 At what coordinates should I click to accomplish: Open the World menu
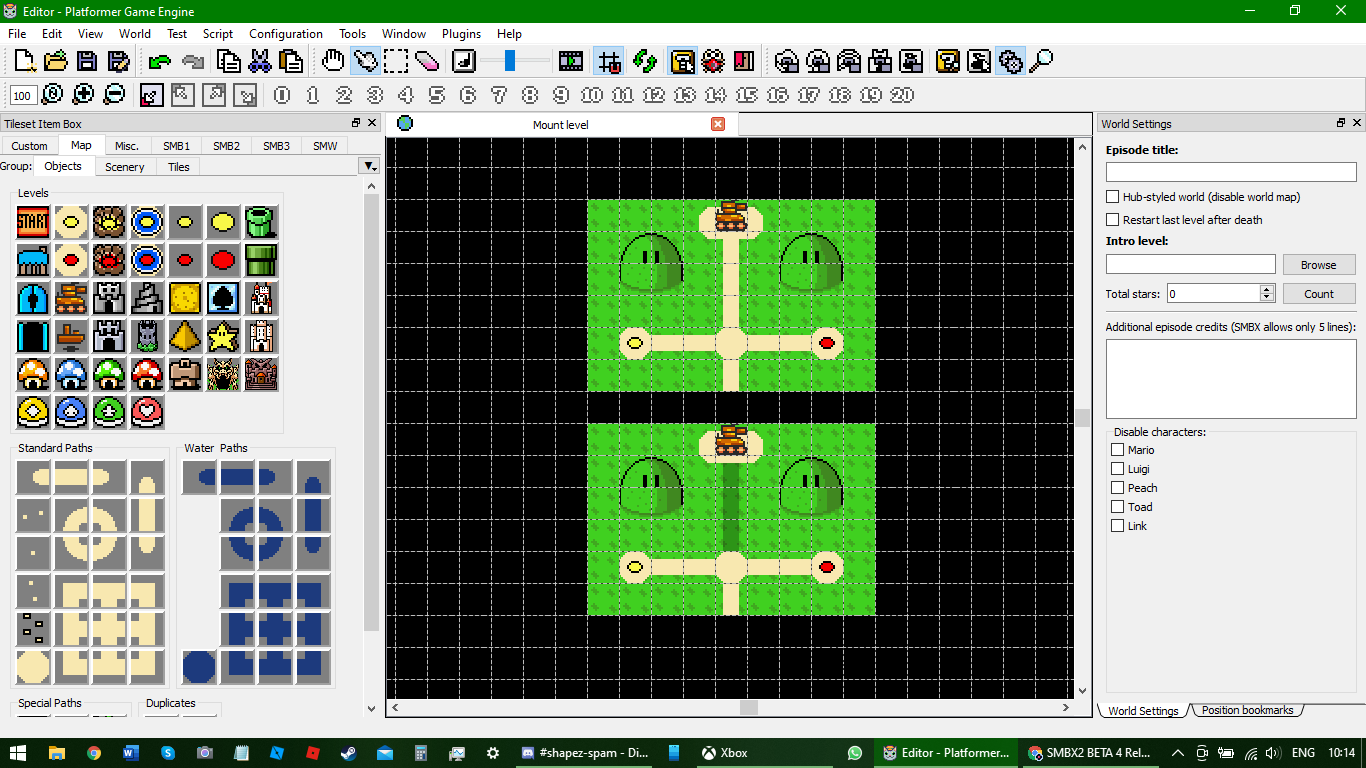coord(135,33)
